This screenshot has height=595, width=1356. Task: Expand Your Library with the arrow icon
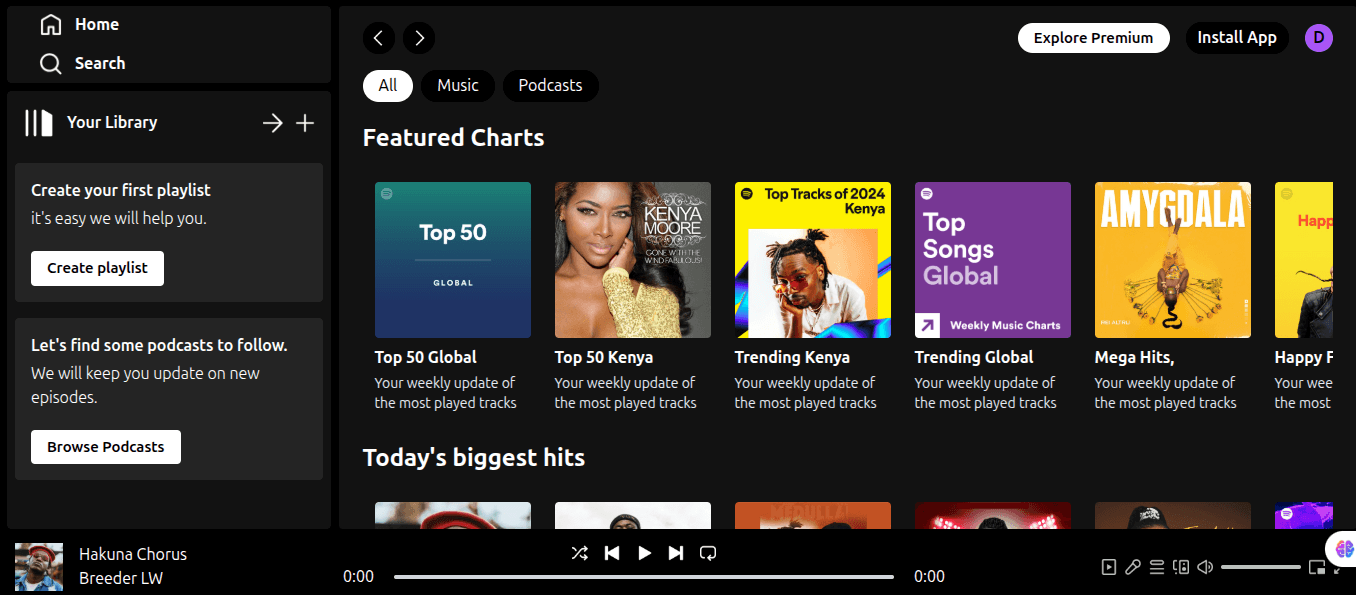(x=272, y=123)
